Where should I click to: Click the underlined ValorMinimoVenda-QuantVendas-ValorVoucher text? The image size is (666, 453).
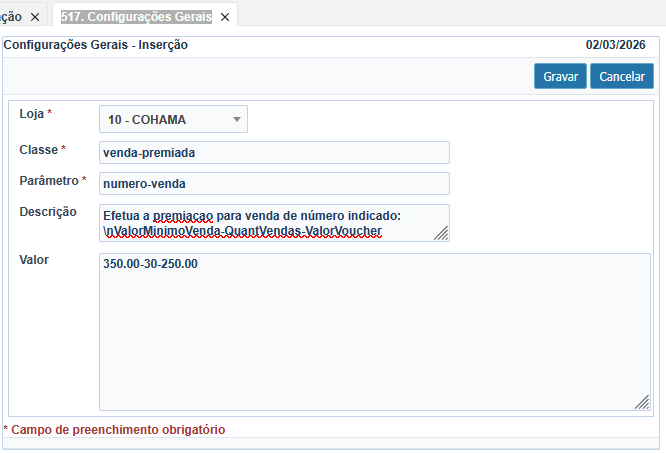coord(244,231)
